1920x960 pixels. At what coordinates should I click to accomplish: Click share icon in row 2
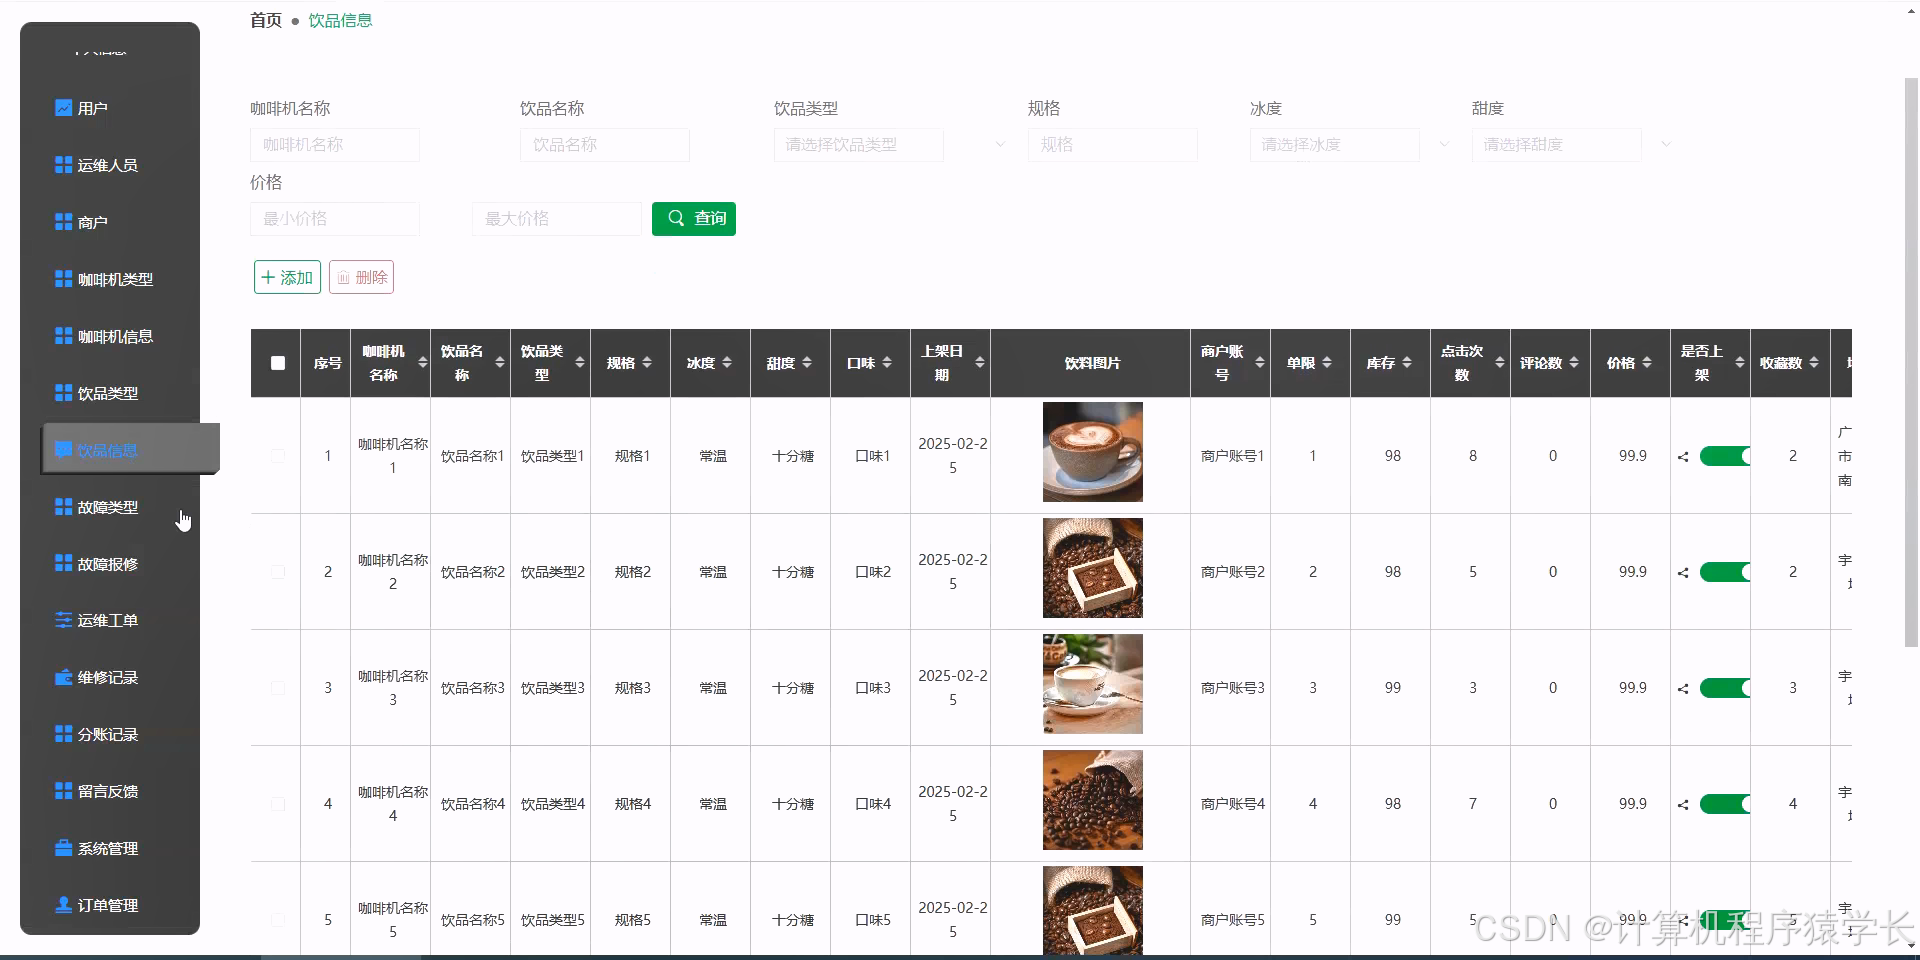(1683, 572)
